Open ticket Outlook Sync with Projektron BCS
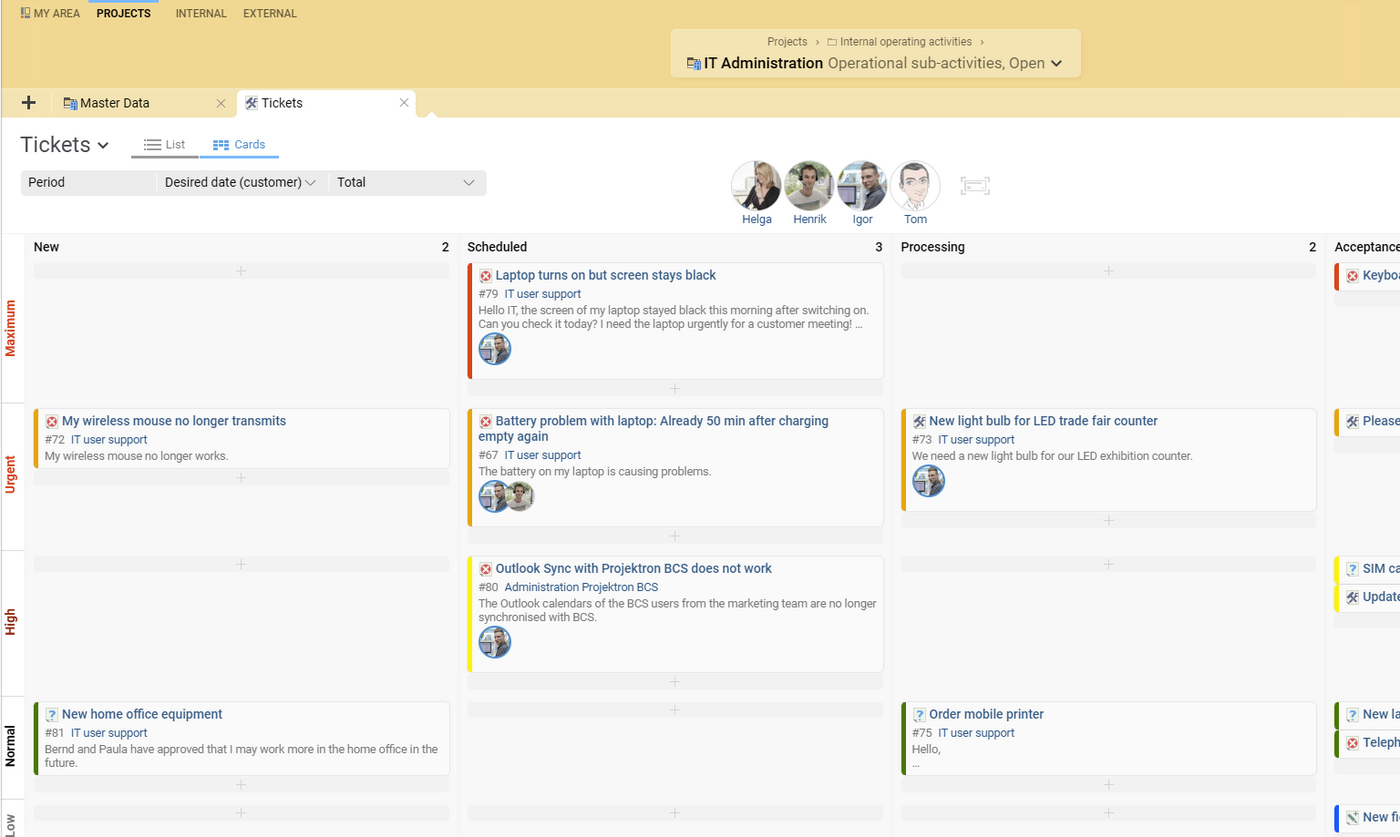1400x837 pixels. [633, 569]
